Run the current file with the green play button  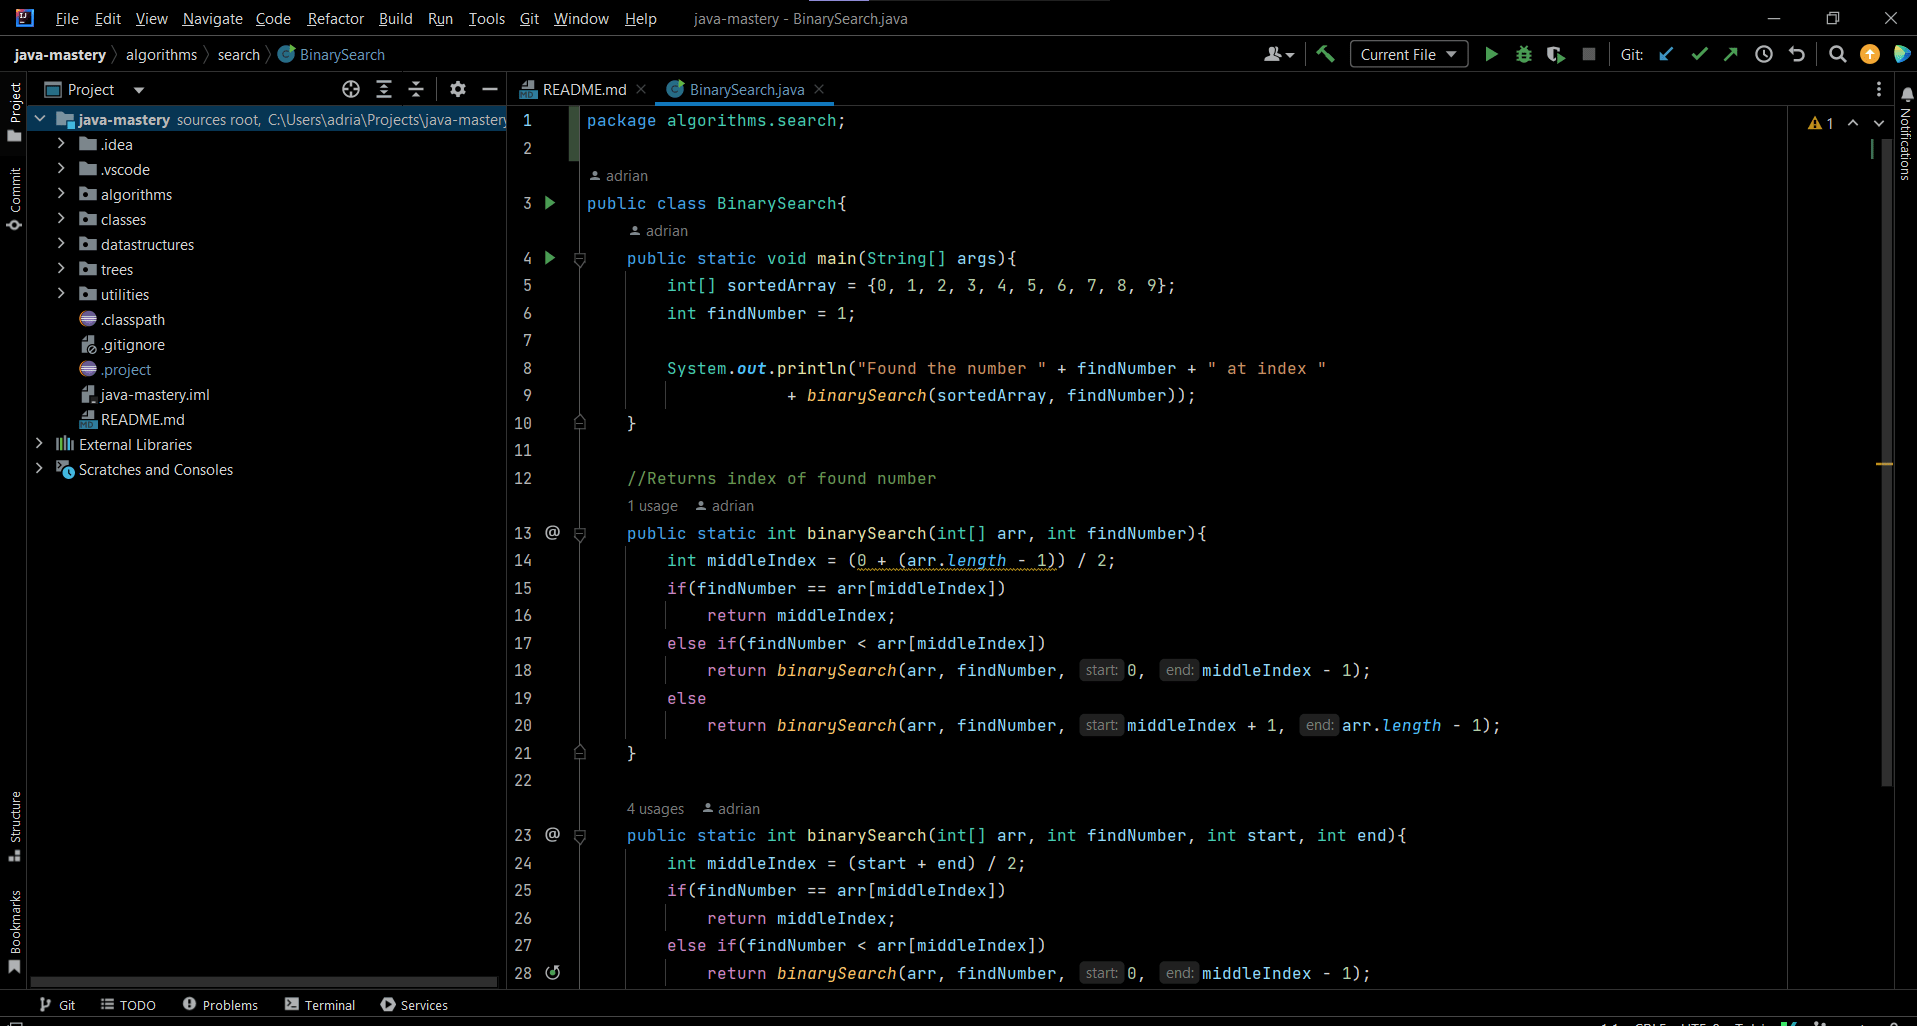1491,54
